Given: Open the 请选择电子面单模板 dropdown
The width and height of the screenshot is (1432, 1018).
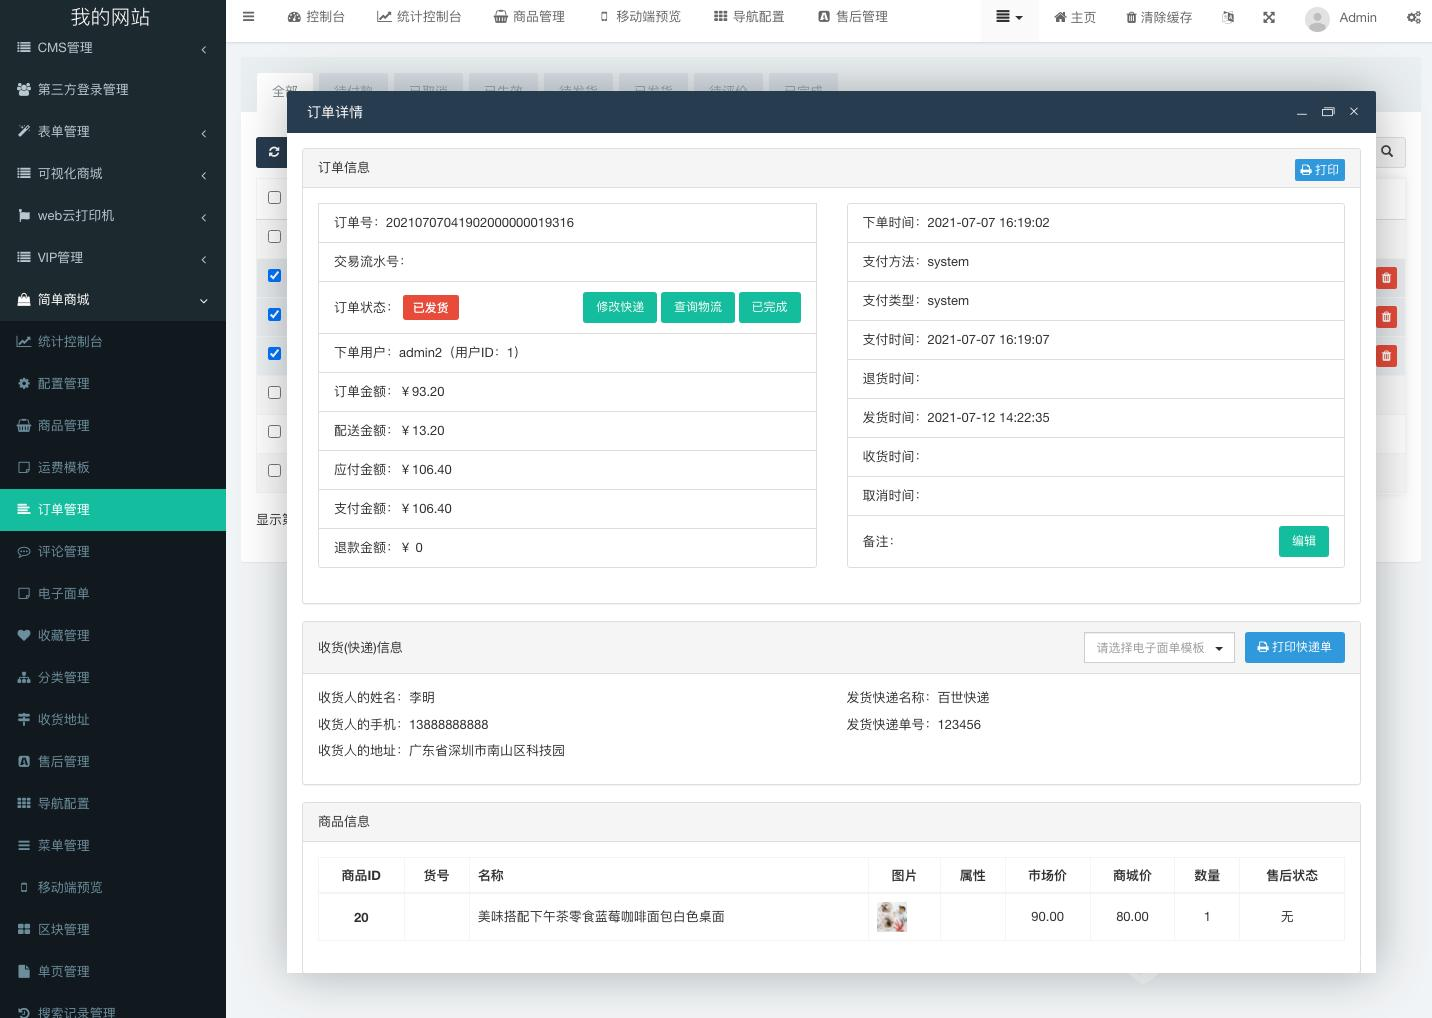Looking at the screenshot, I should pos(1159,647).
